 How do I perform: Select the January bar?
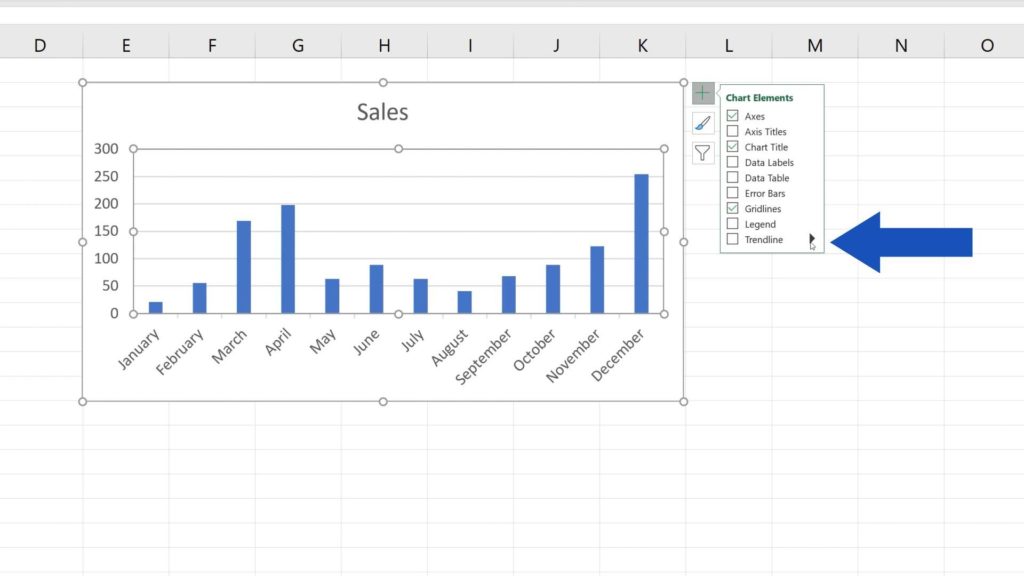(x=155, y=308)
